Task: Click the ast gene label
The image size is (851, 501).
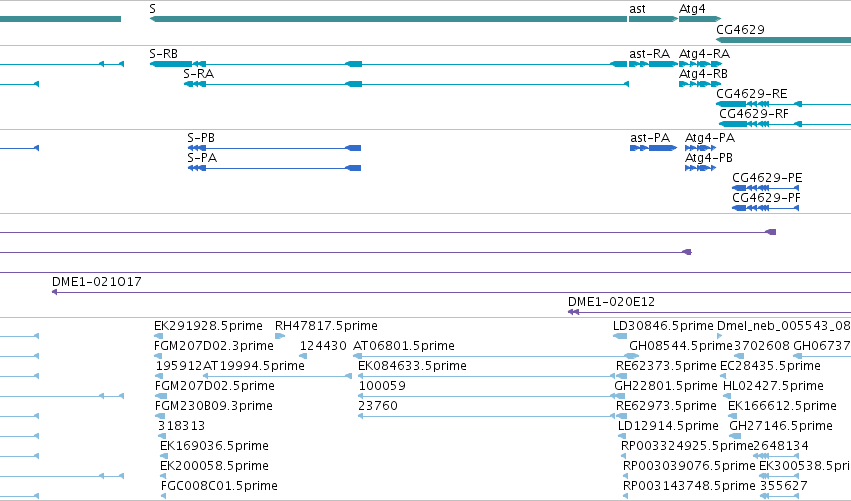Action: [637, 9]
